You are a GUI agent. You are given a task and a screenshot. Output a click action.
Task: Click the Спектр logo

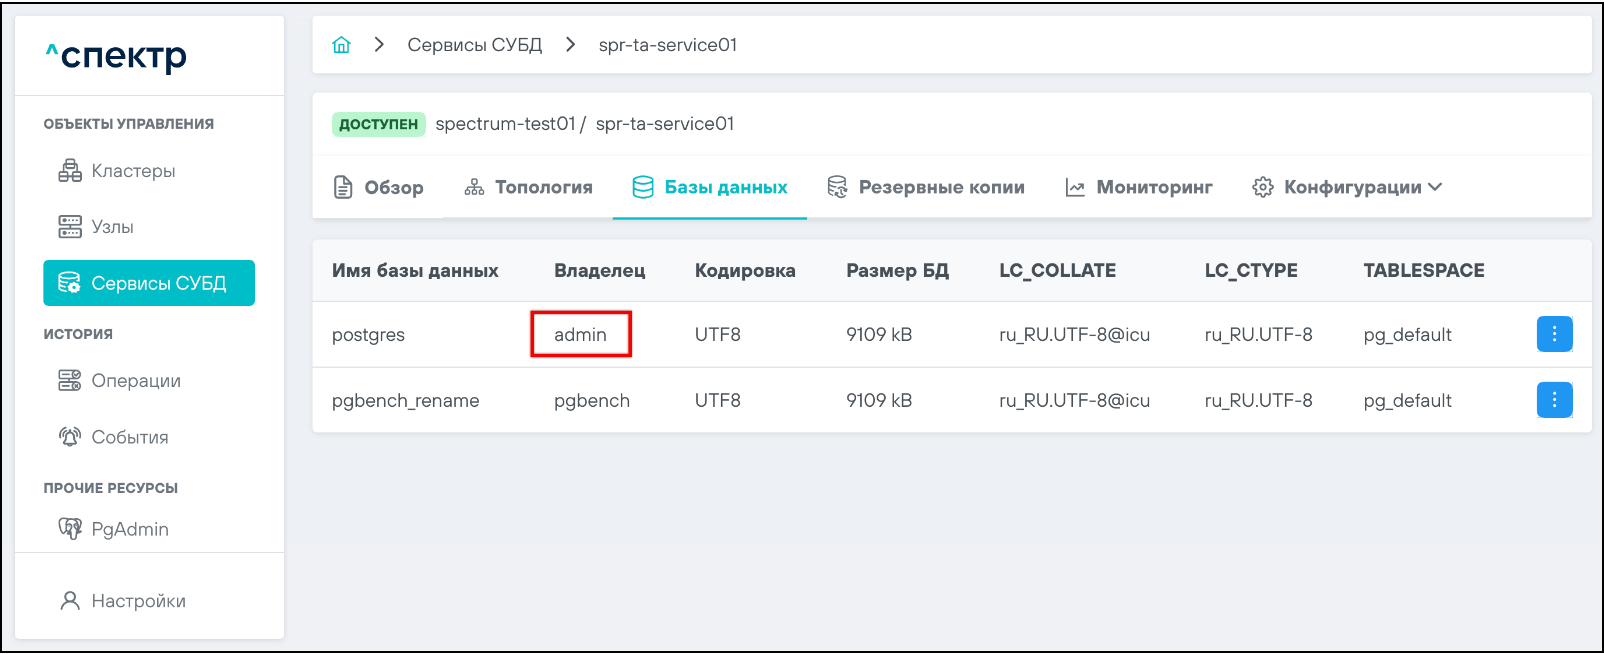coord(117,56)
